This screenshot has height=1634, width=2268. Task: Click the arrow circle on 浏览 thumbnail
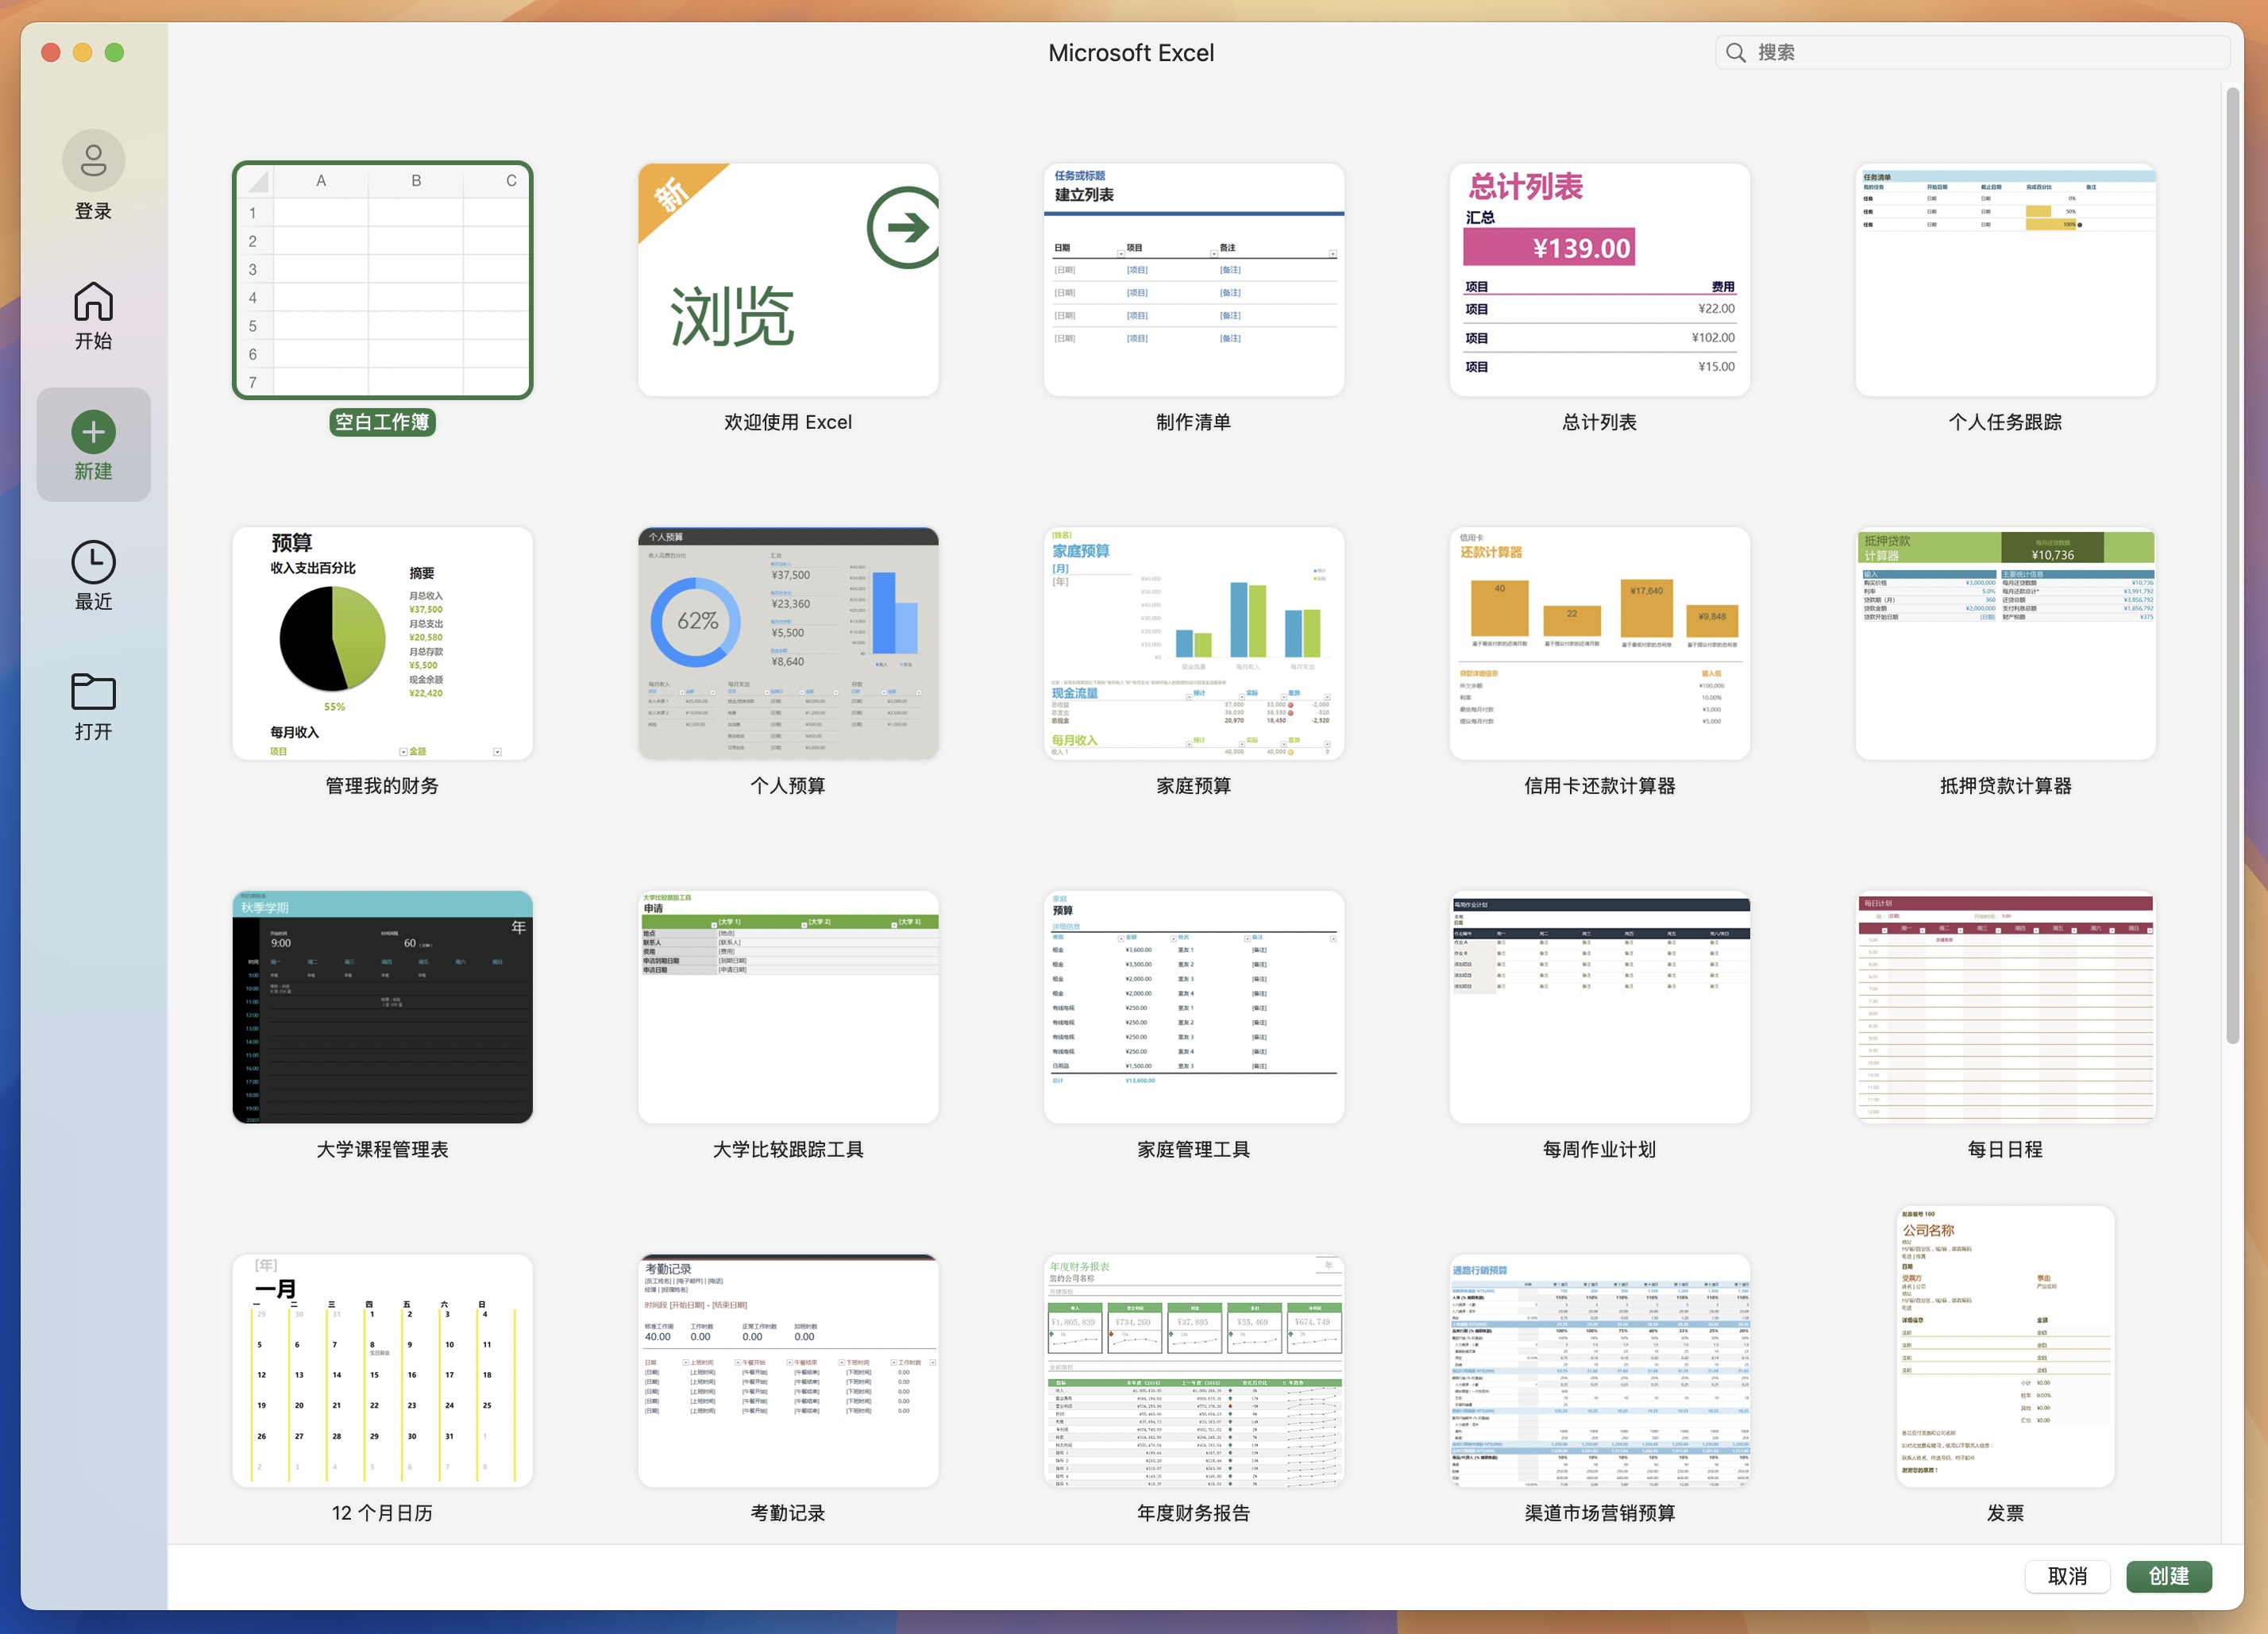[x=904, y=227]
